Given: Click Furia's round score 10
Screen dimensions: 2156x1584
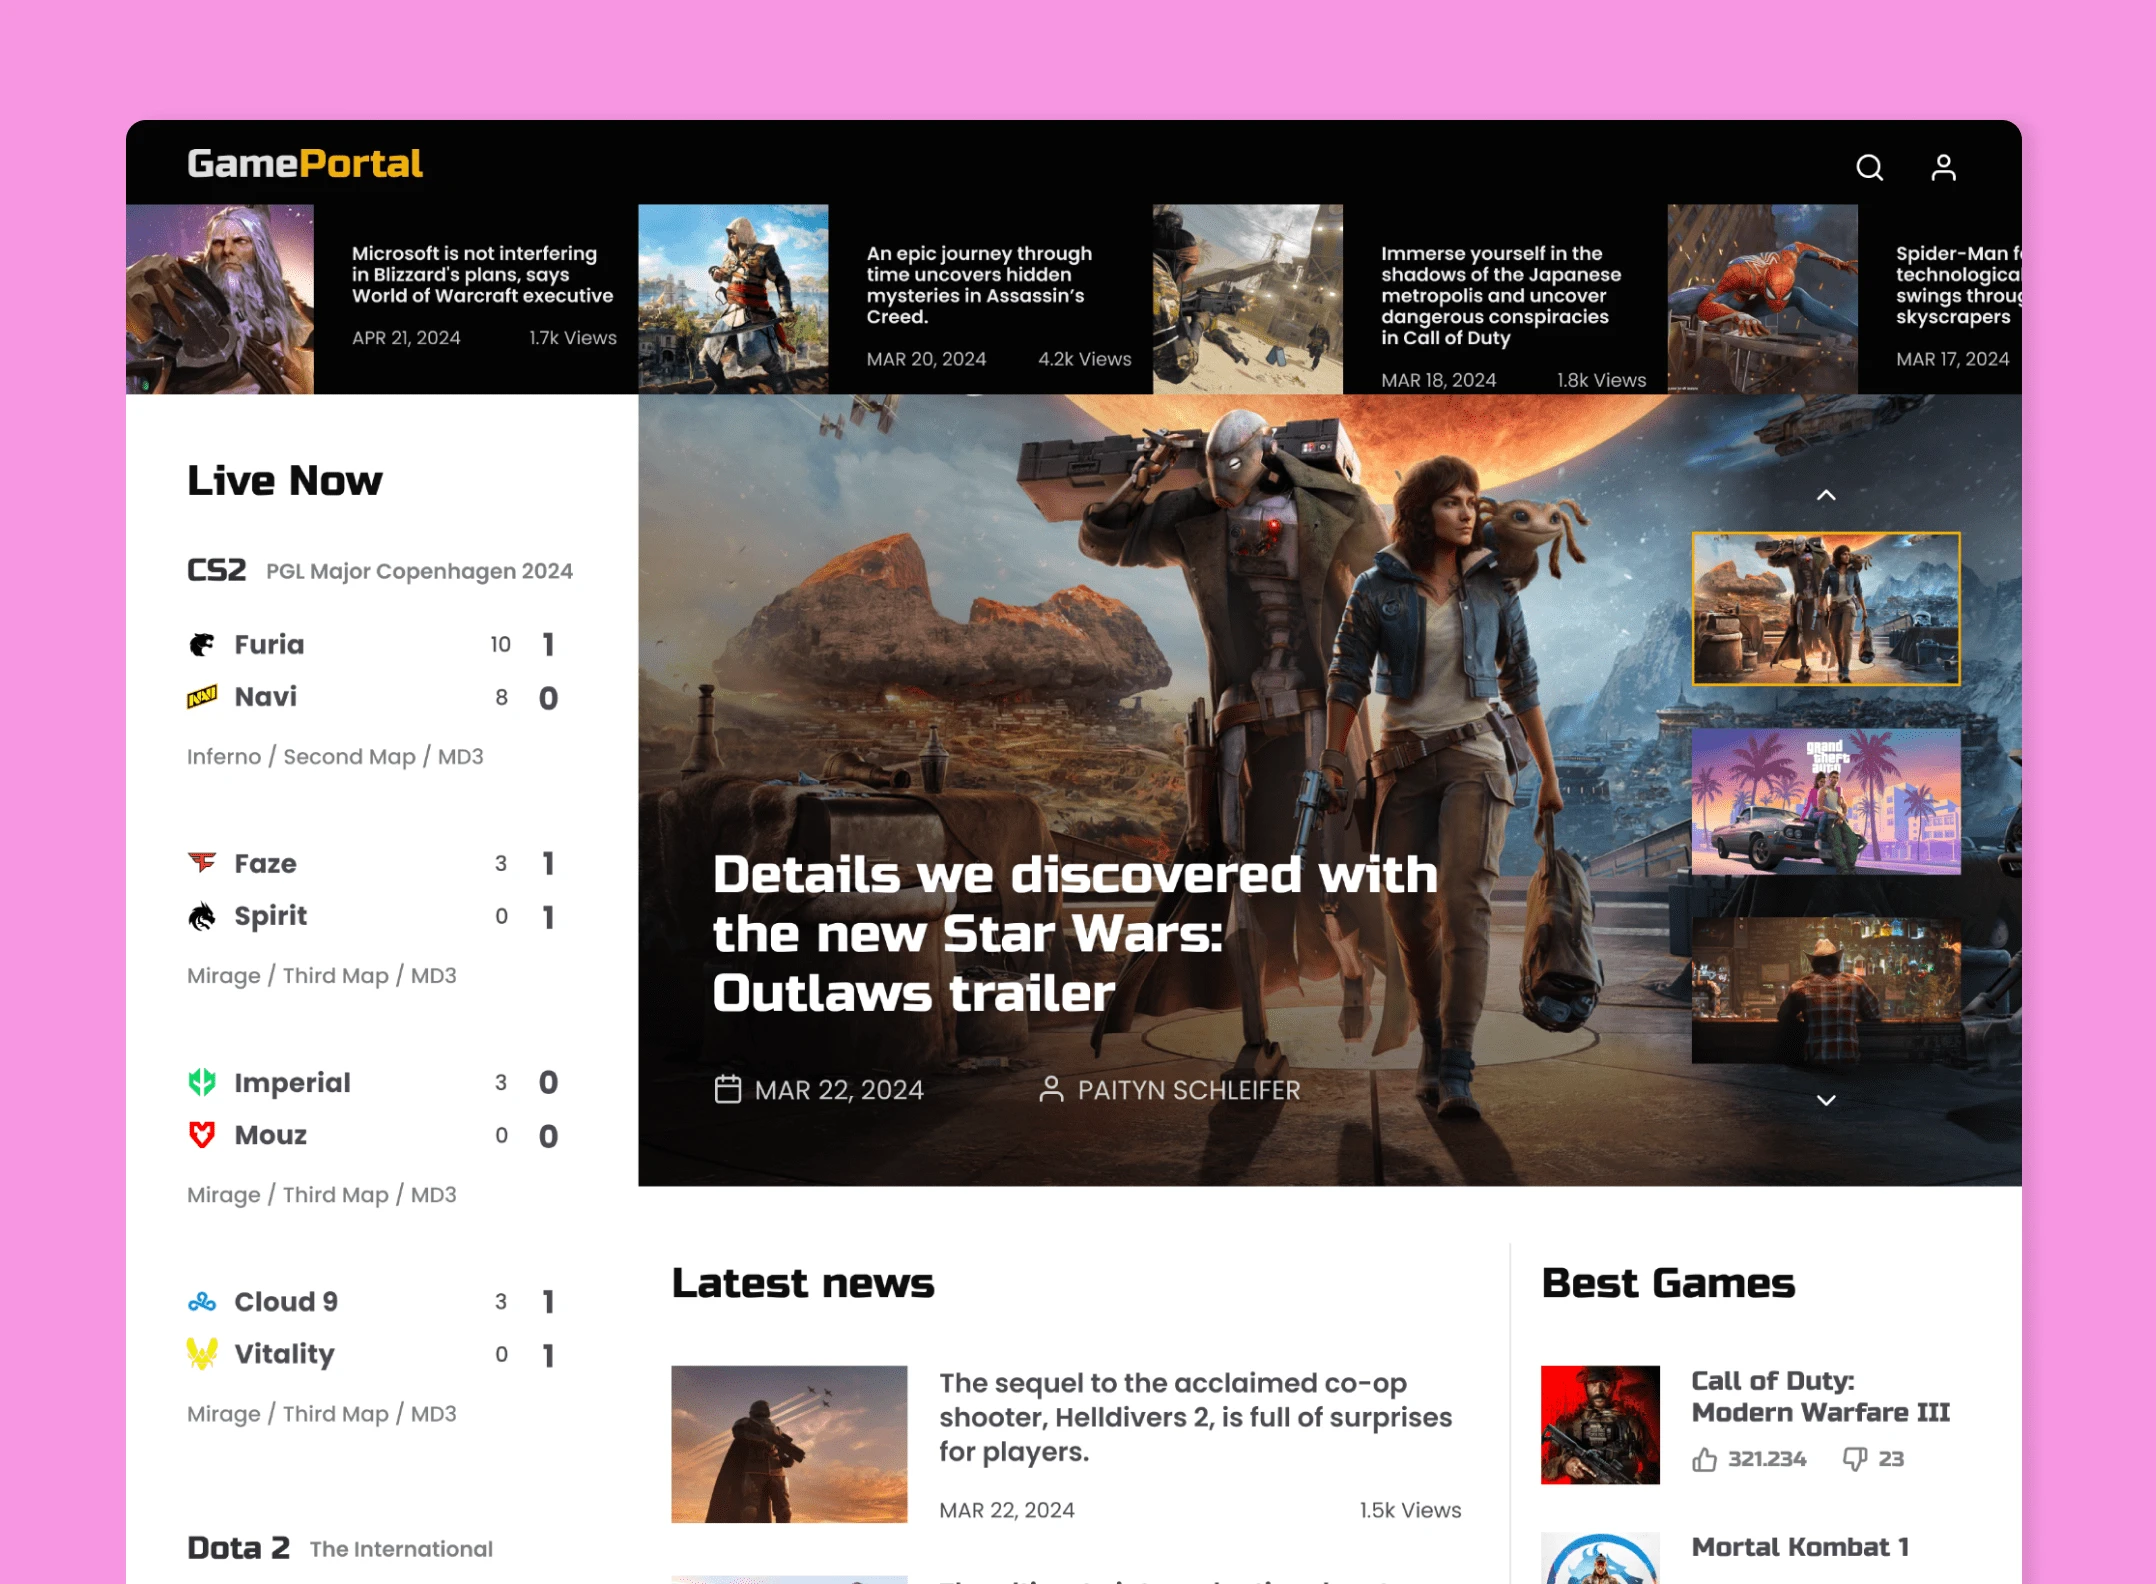Looking at the screenshot, I should [500, 645].
